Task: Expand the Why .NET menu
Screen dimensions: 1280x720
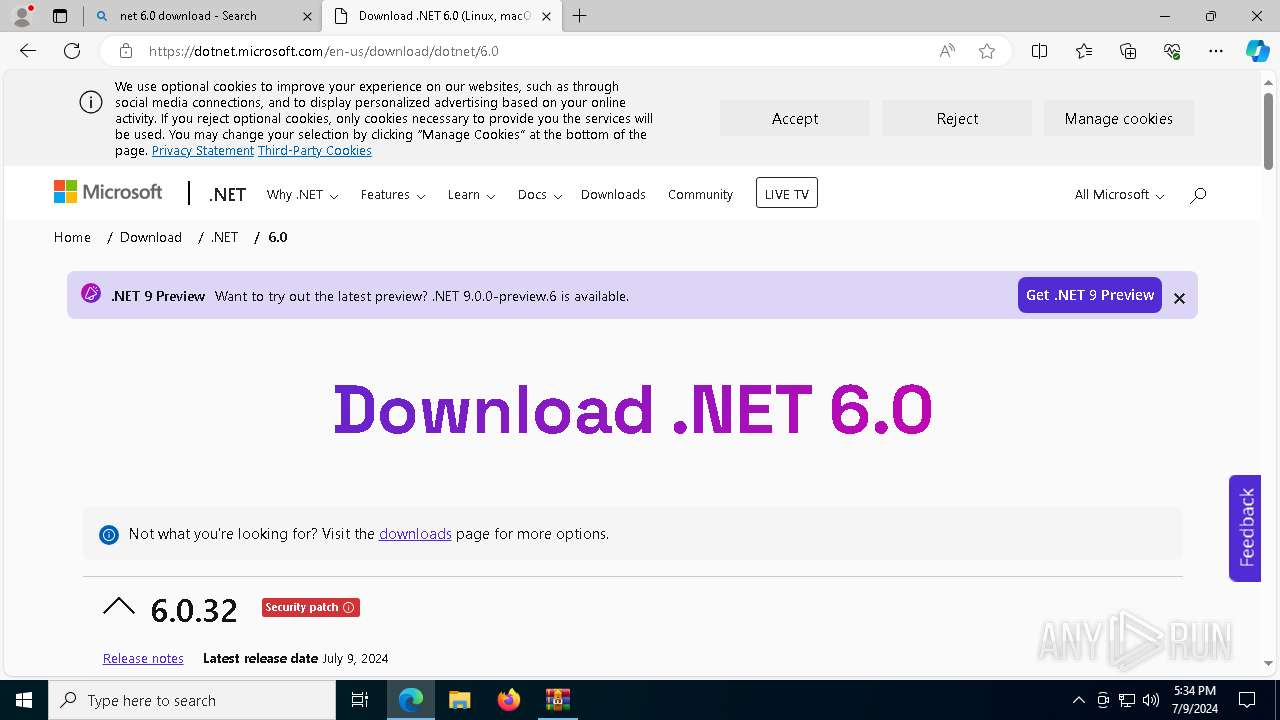Action: (302, 195)
